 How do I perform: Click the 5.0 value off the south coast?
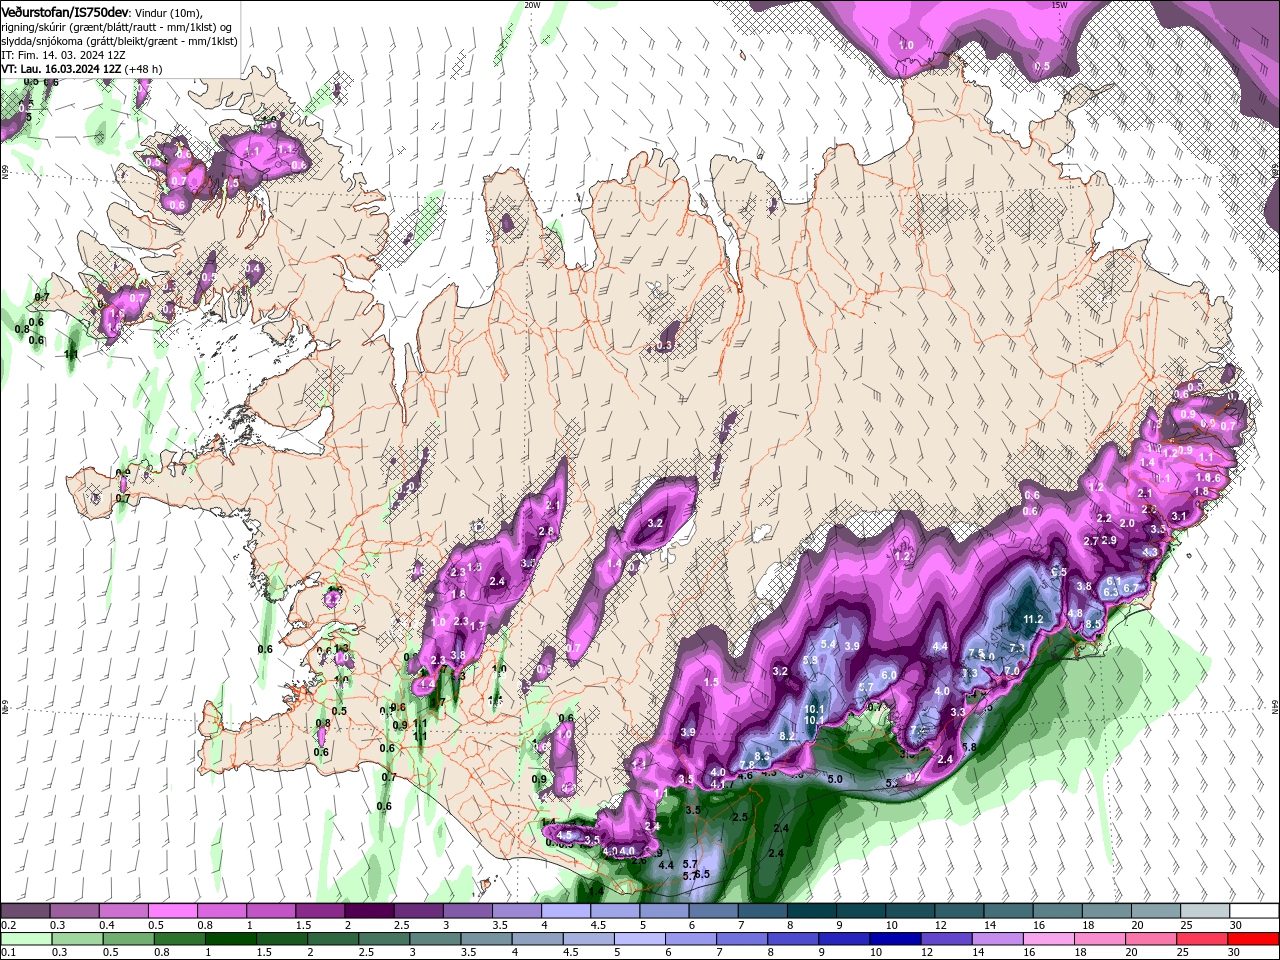(836, 779)
